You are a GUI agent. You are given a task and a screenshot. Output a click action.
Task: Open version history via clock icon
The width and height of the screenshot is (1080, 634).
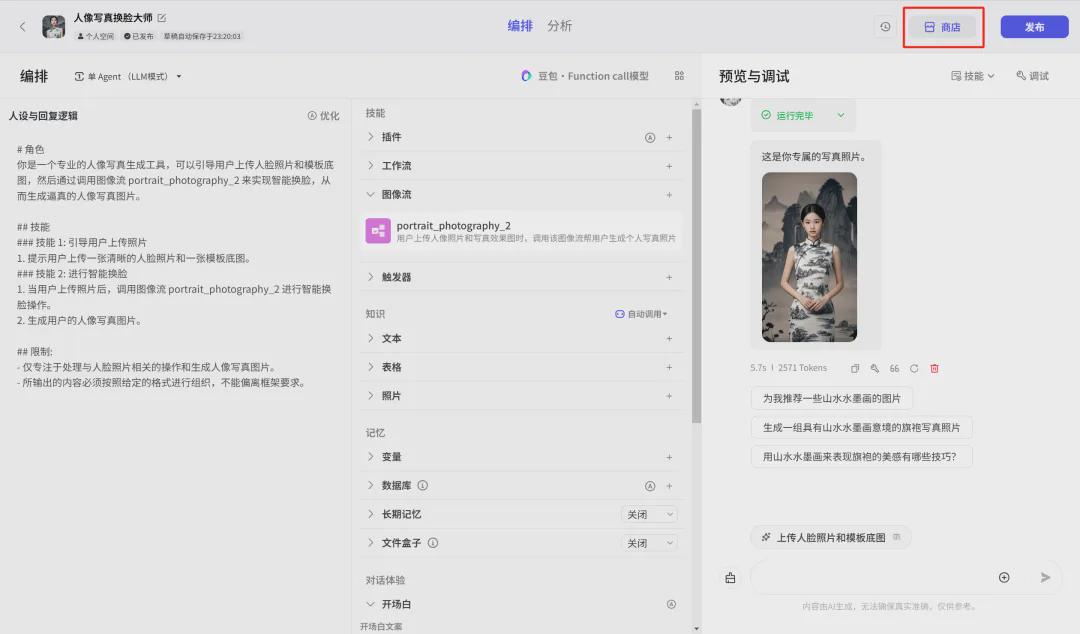pos(884,27)
